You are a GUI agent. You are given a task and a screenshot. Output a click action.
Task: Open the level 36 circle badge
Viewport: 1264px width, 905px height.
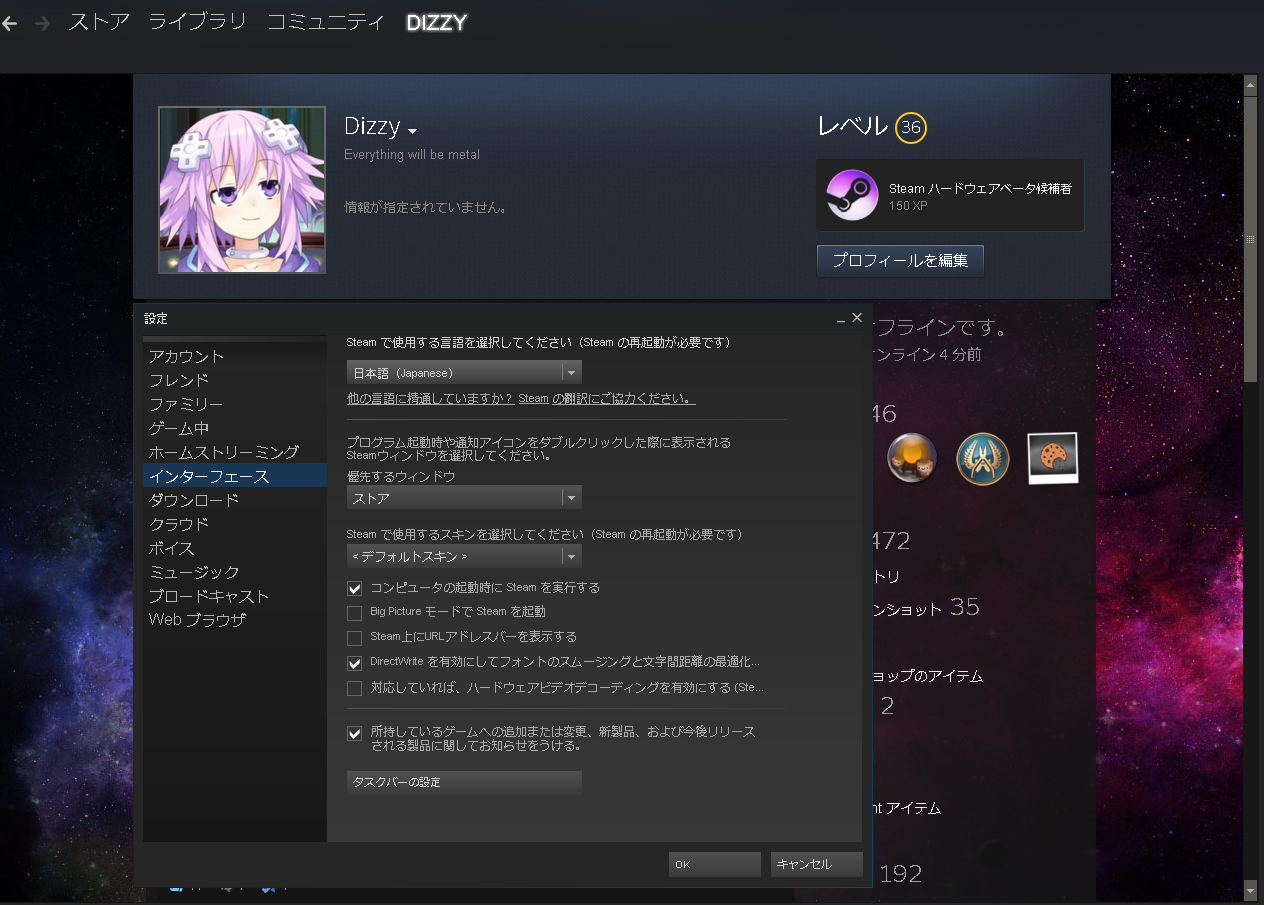910,127
